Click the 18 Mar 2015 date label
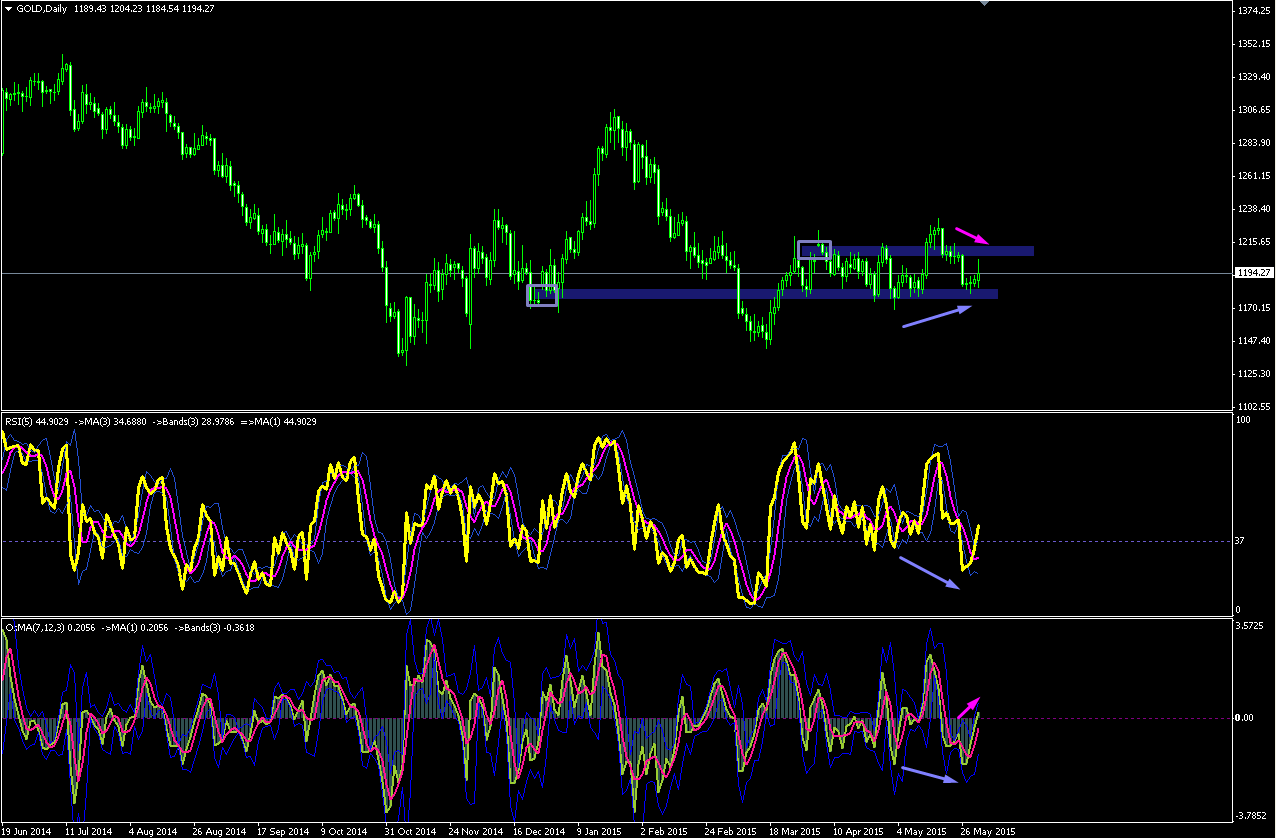The image size is (1276, 838). [x=793, y=830]
